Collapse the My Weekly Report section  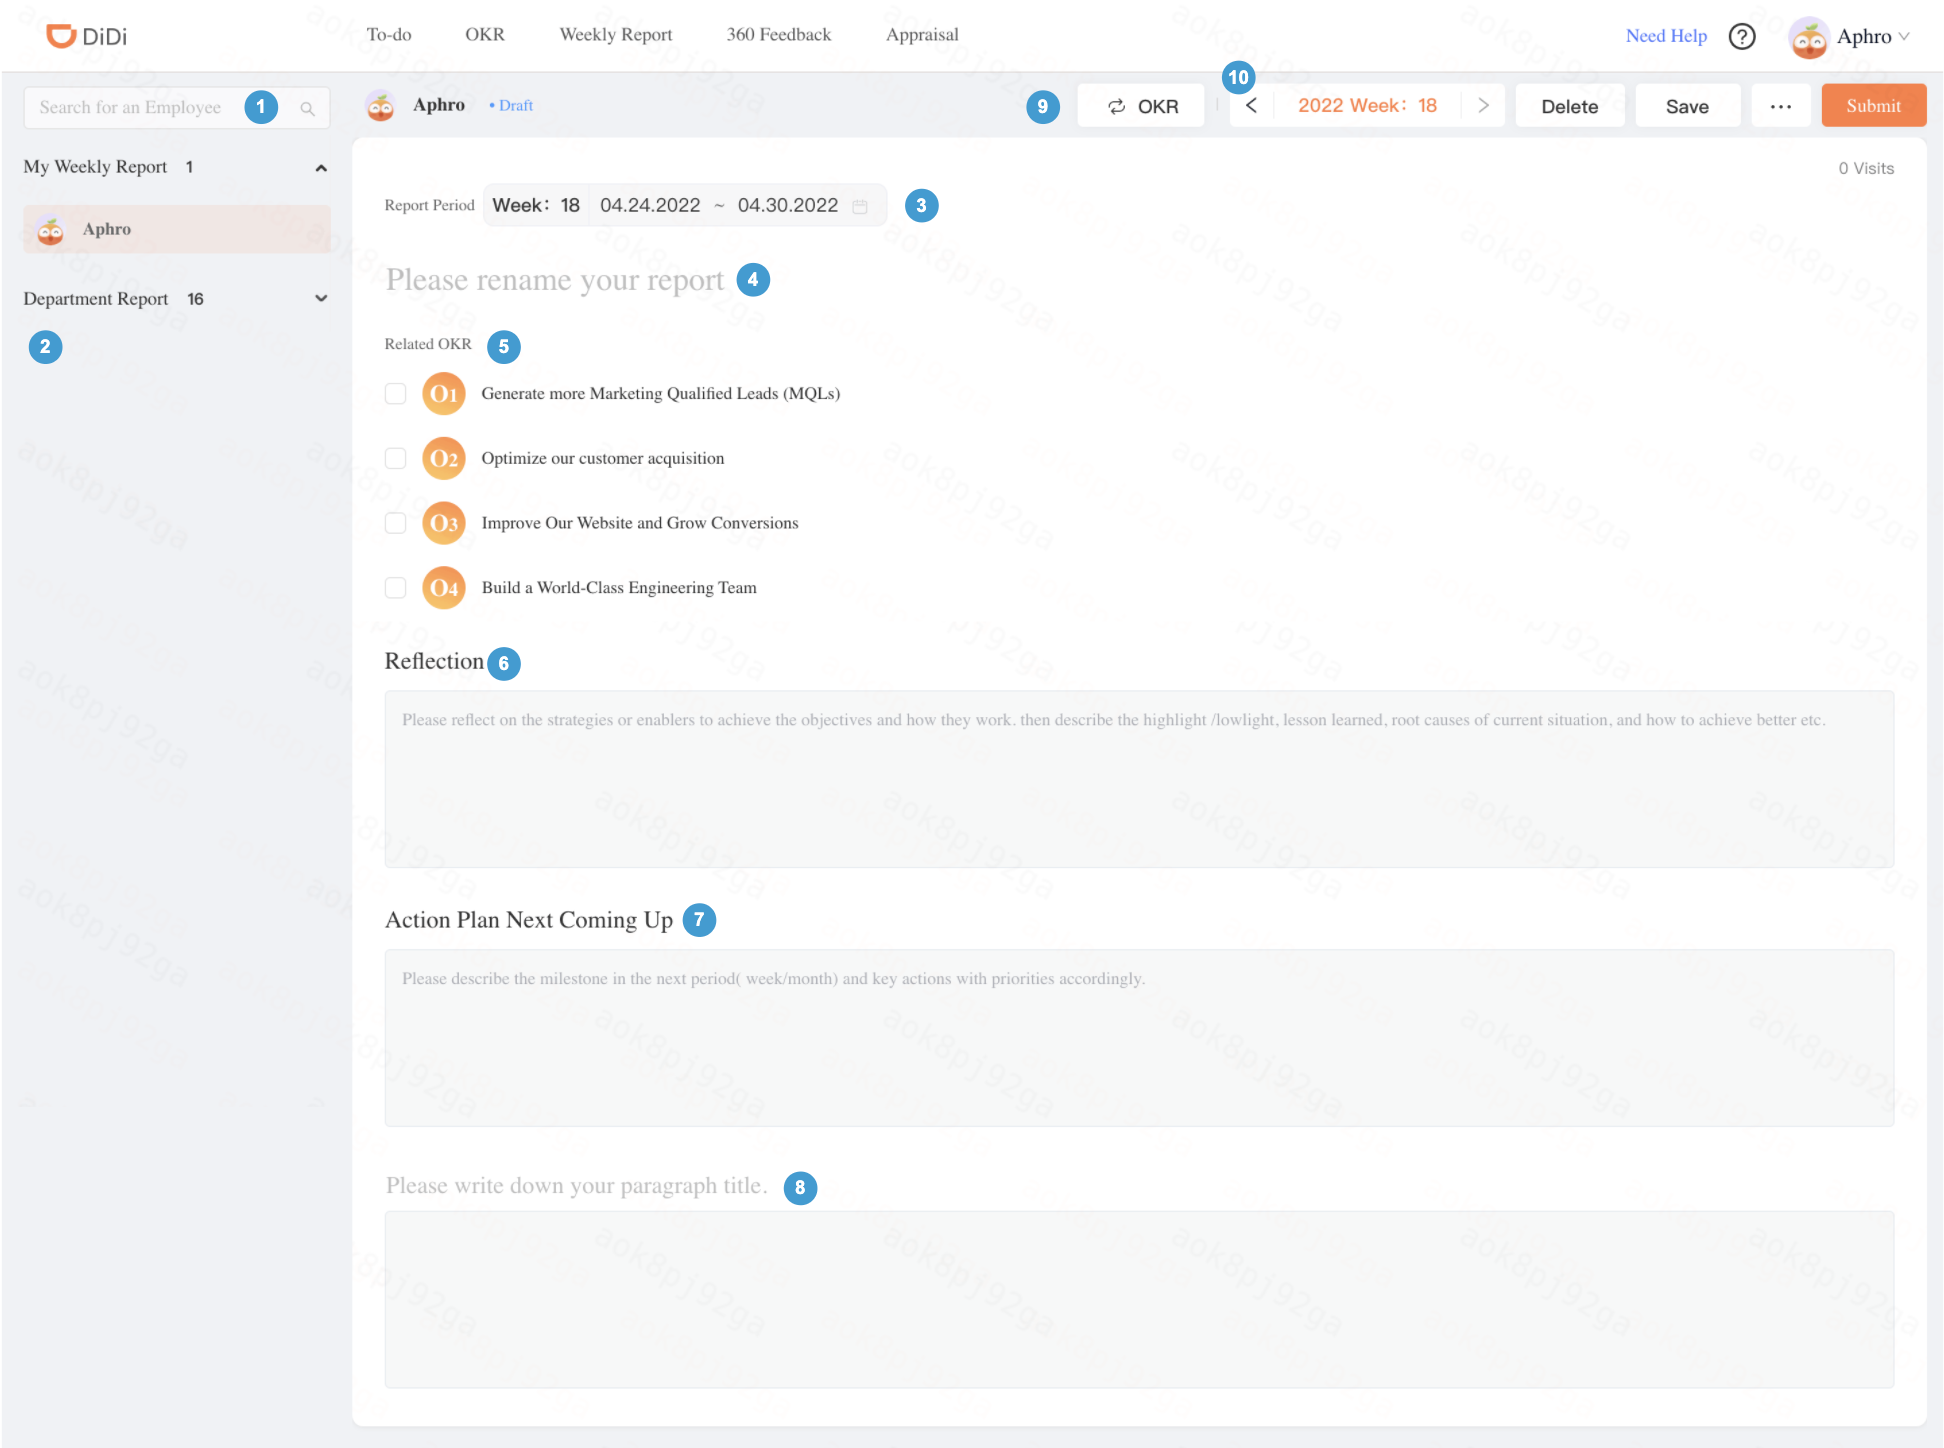coord(321,168)
